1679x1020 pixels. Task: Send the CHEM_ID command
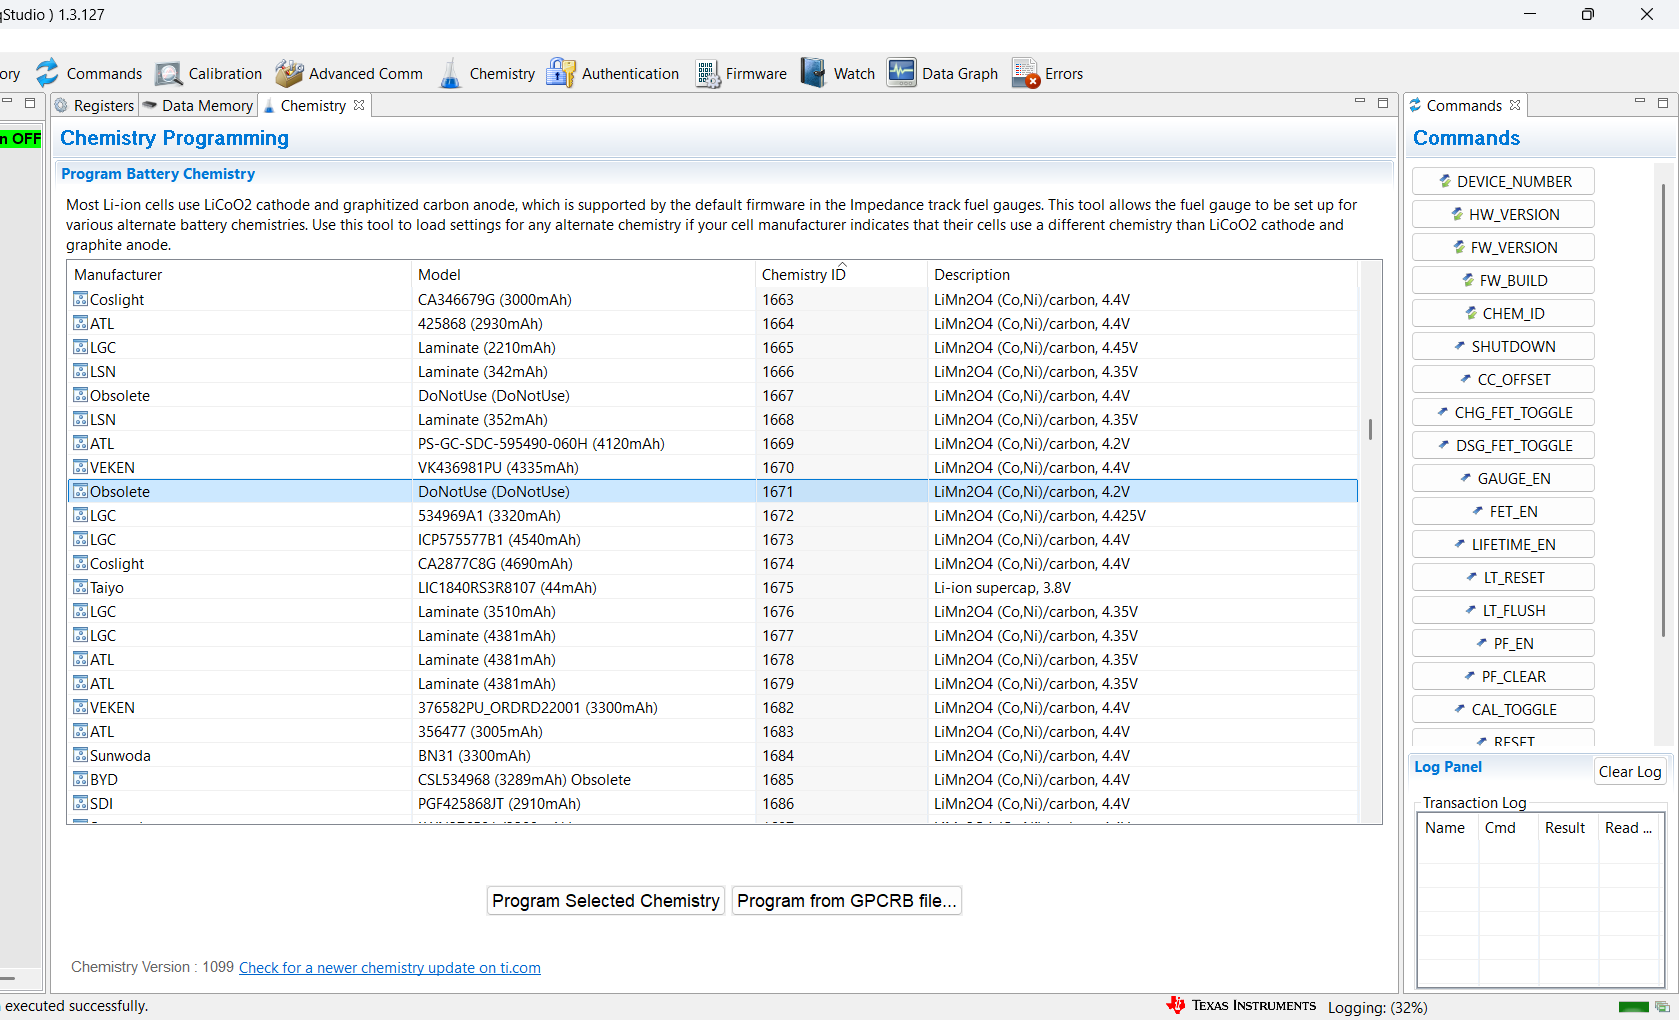1504,313
